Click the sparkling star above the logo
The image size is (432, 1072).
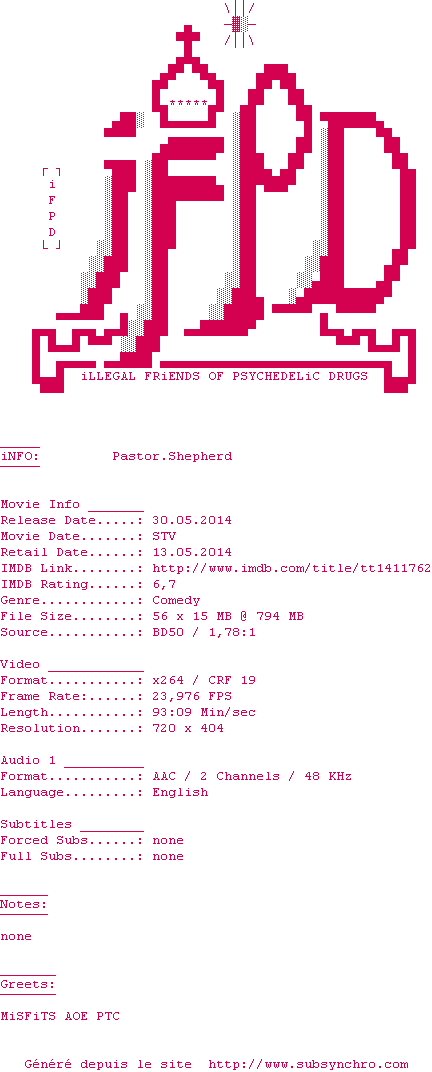tap(239, 25)
